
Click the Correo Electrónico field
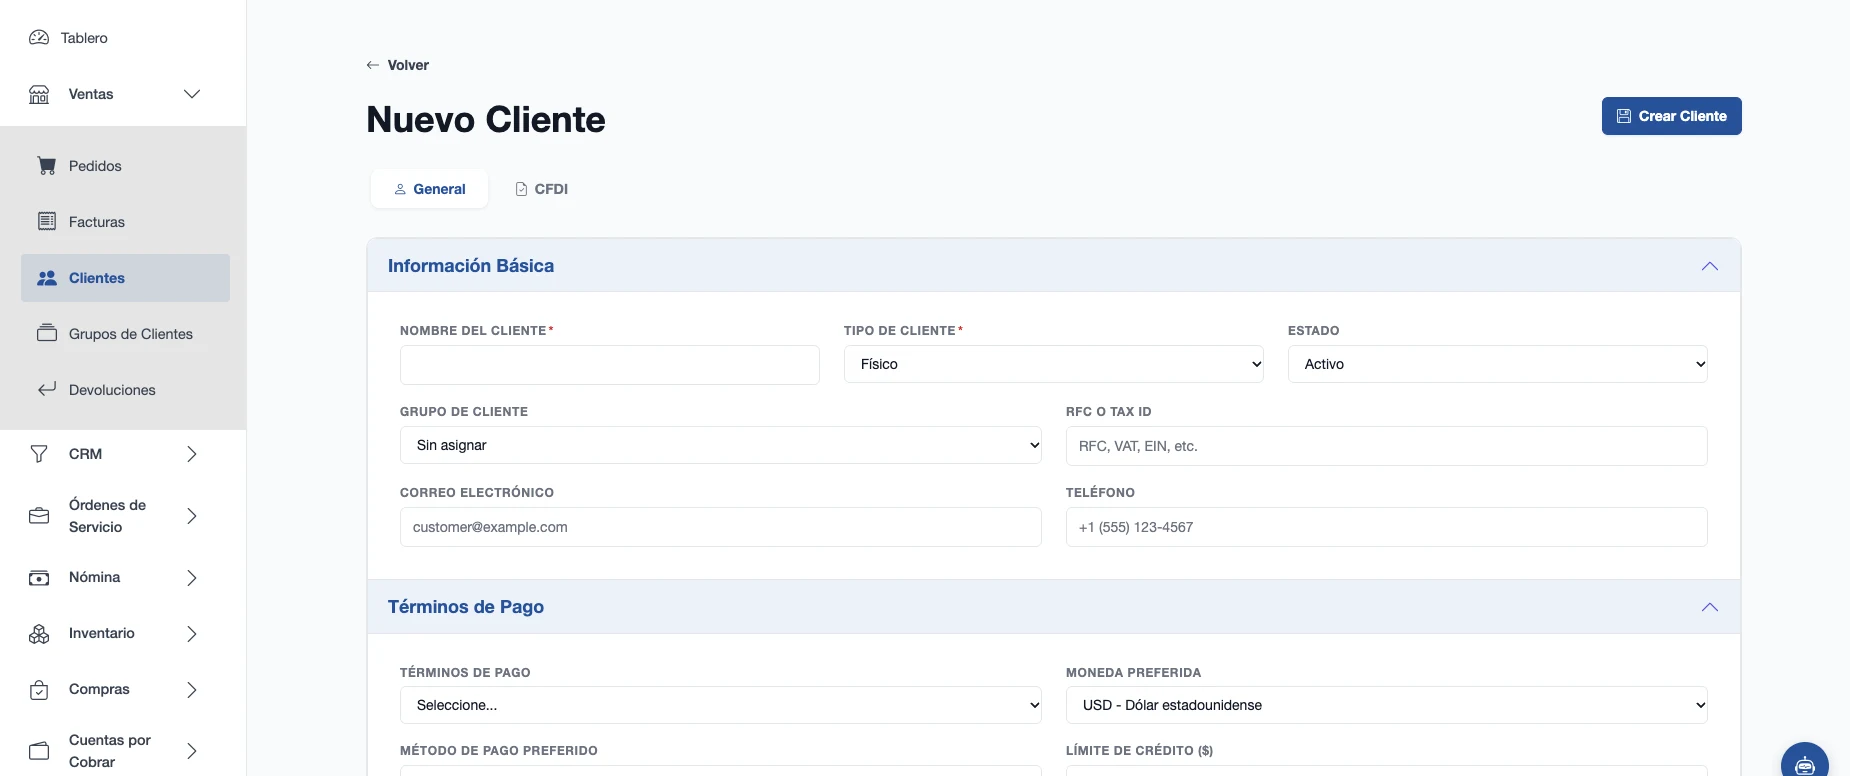pos(721,527)
